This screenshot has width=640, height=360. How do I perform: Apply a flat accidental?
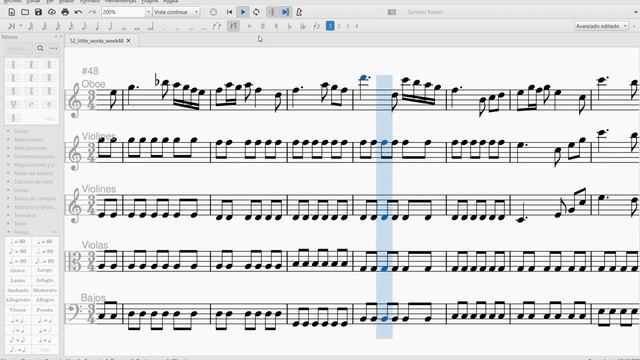point(290,26)
